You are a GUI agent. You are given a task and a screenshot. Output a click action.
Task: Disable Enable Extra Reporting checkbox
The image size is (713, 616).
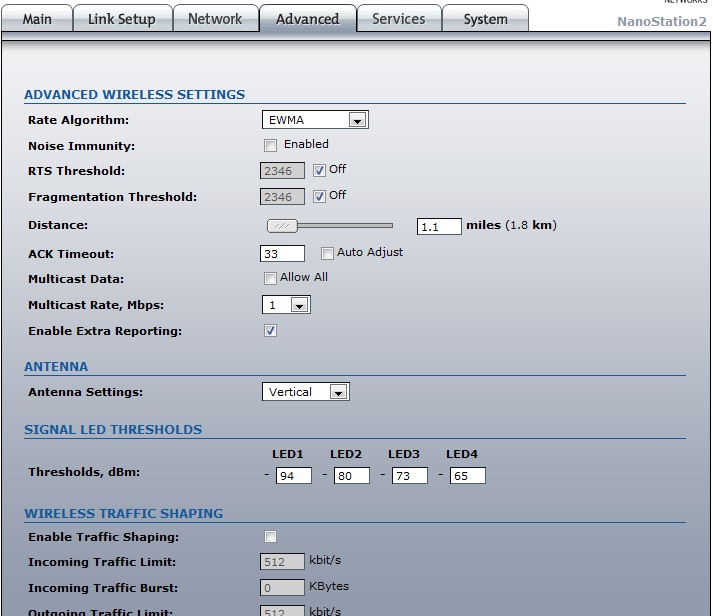point(271,331)
